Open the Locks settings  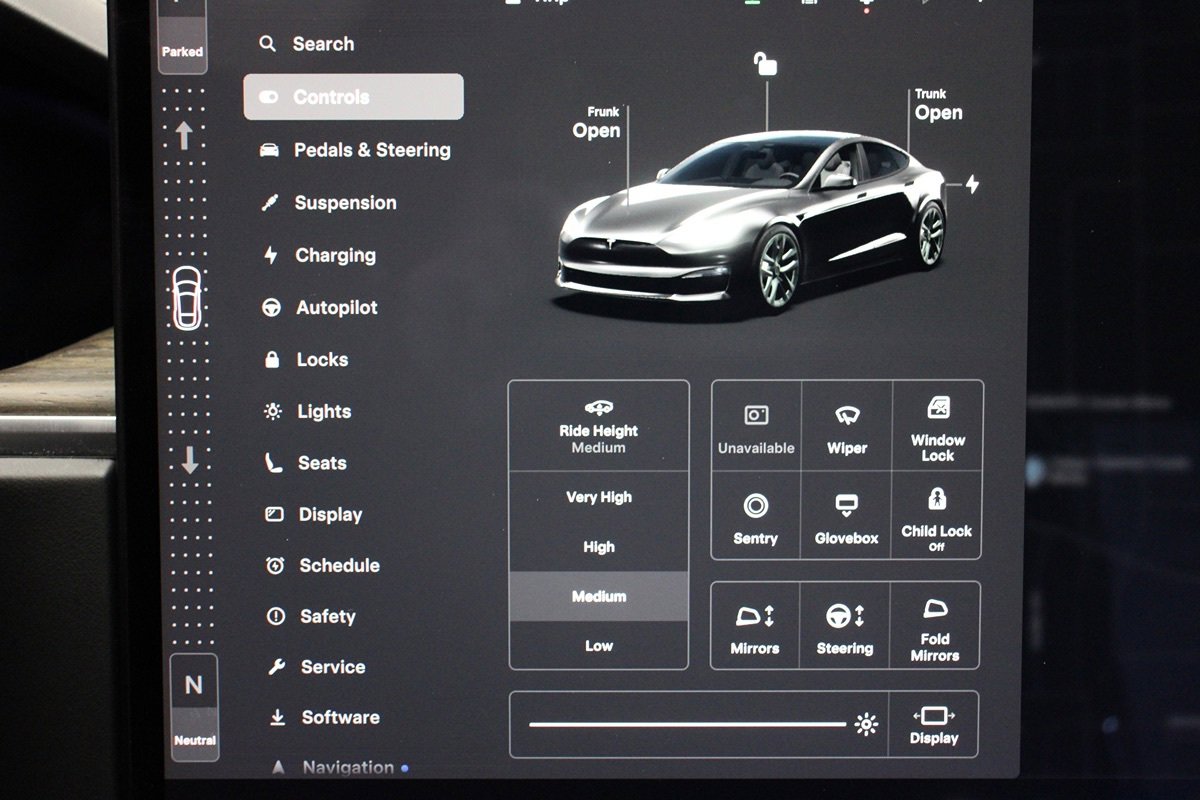305,360
